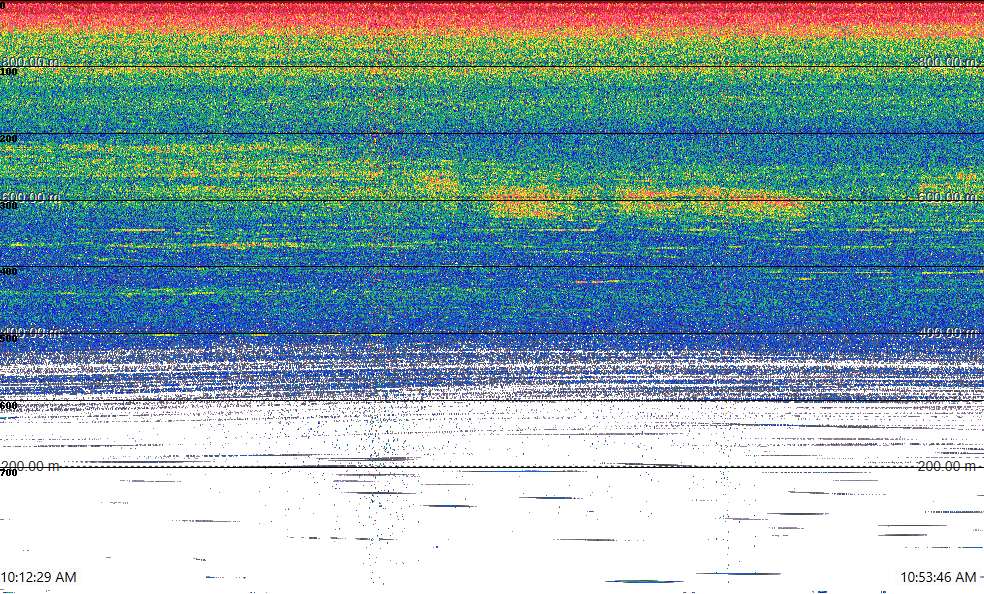Click the 600.00 m label on right edge
The width and height of the screenshot is (984, 594).
tap(948, 196)
